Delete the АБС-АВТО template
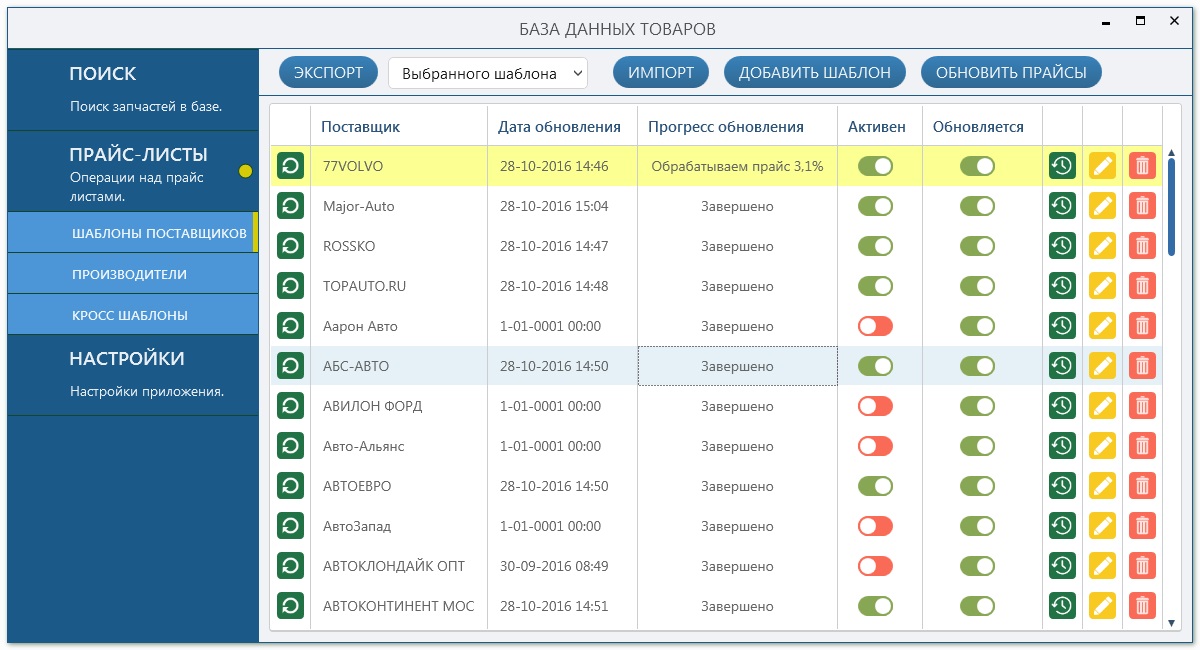The image size is (1200, 650). click(1142, 366)
